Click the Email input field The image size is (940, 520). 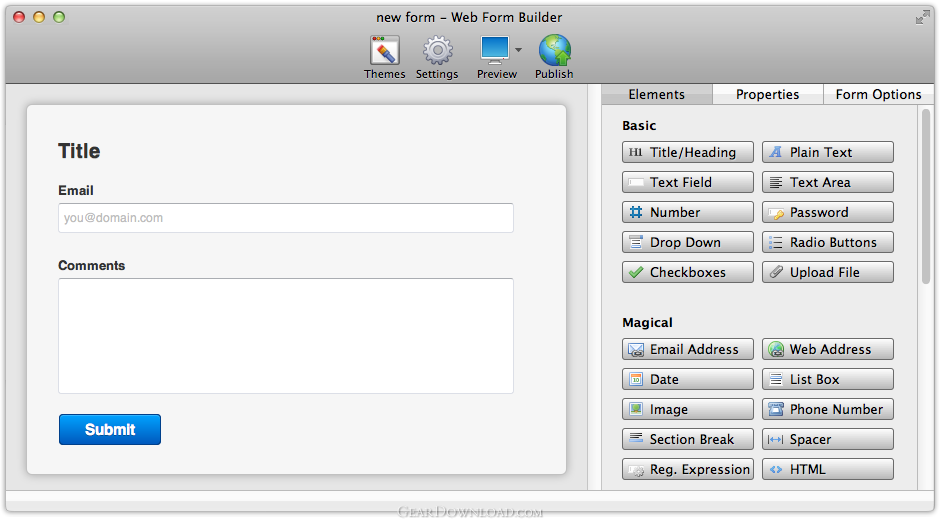click(285, 218)
